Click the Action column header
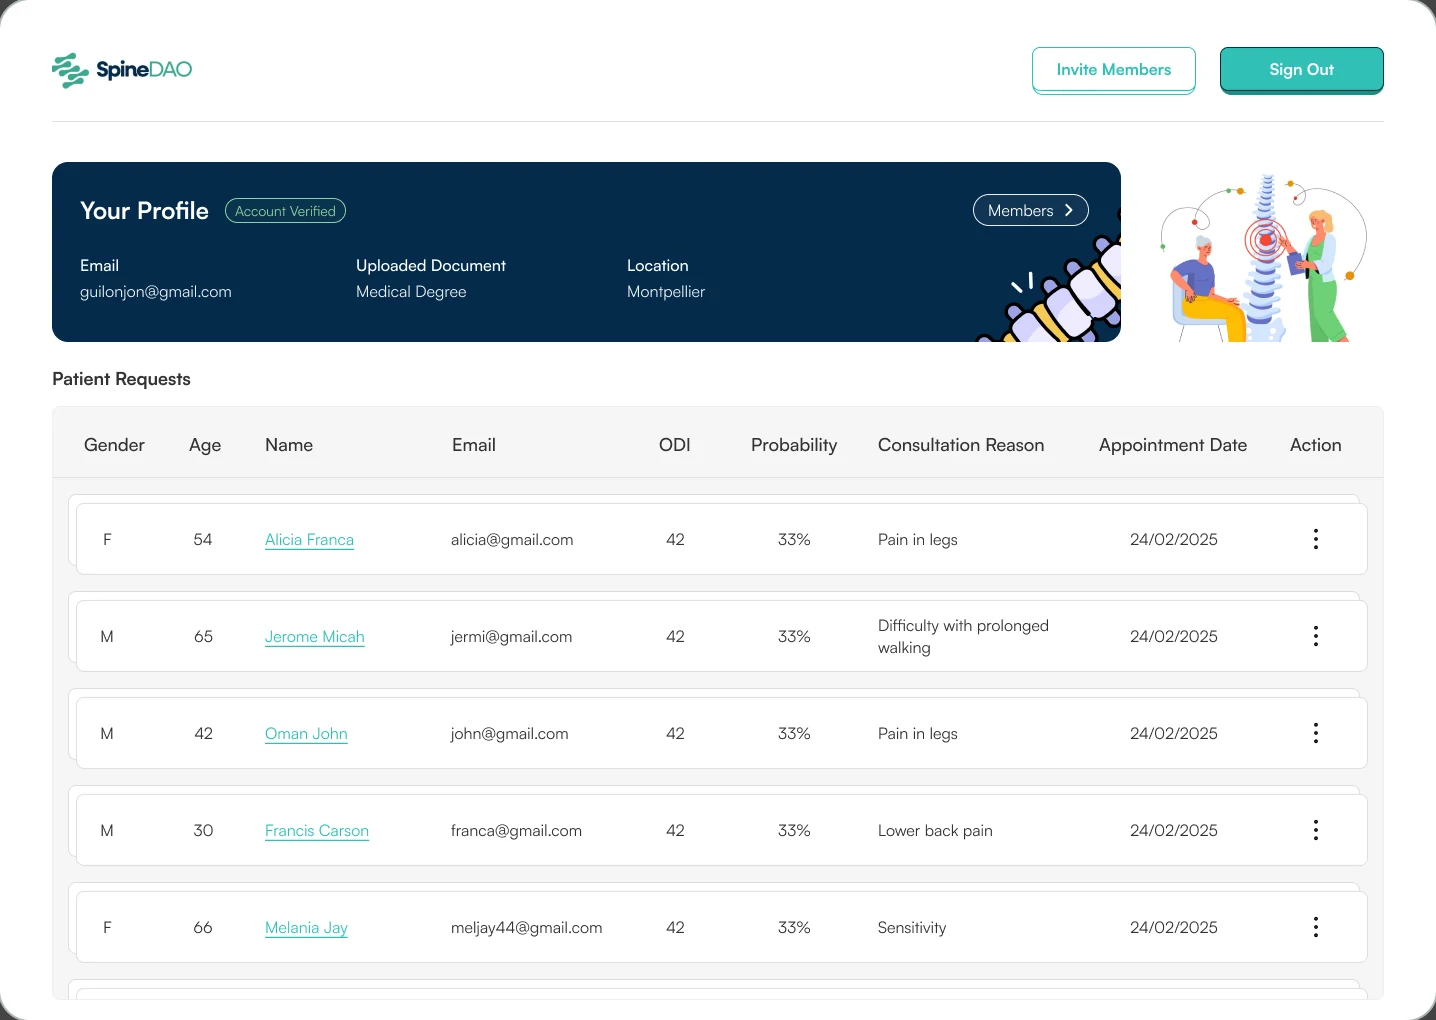 pos(1315,445)
